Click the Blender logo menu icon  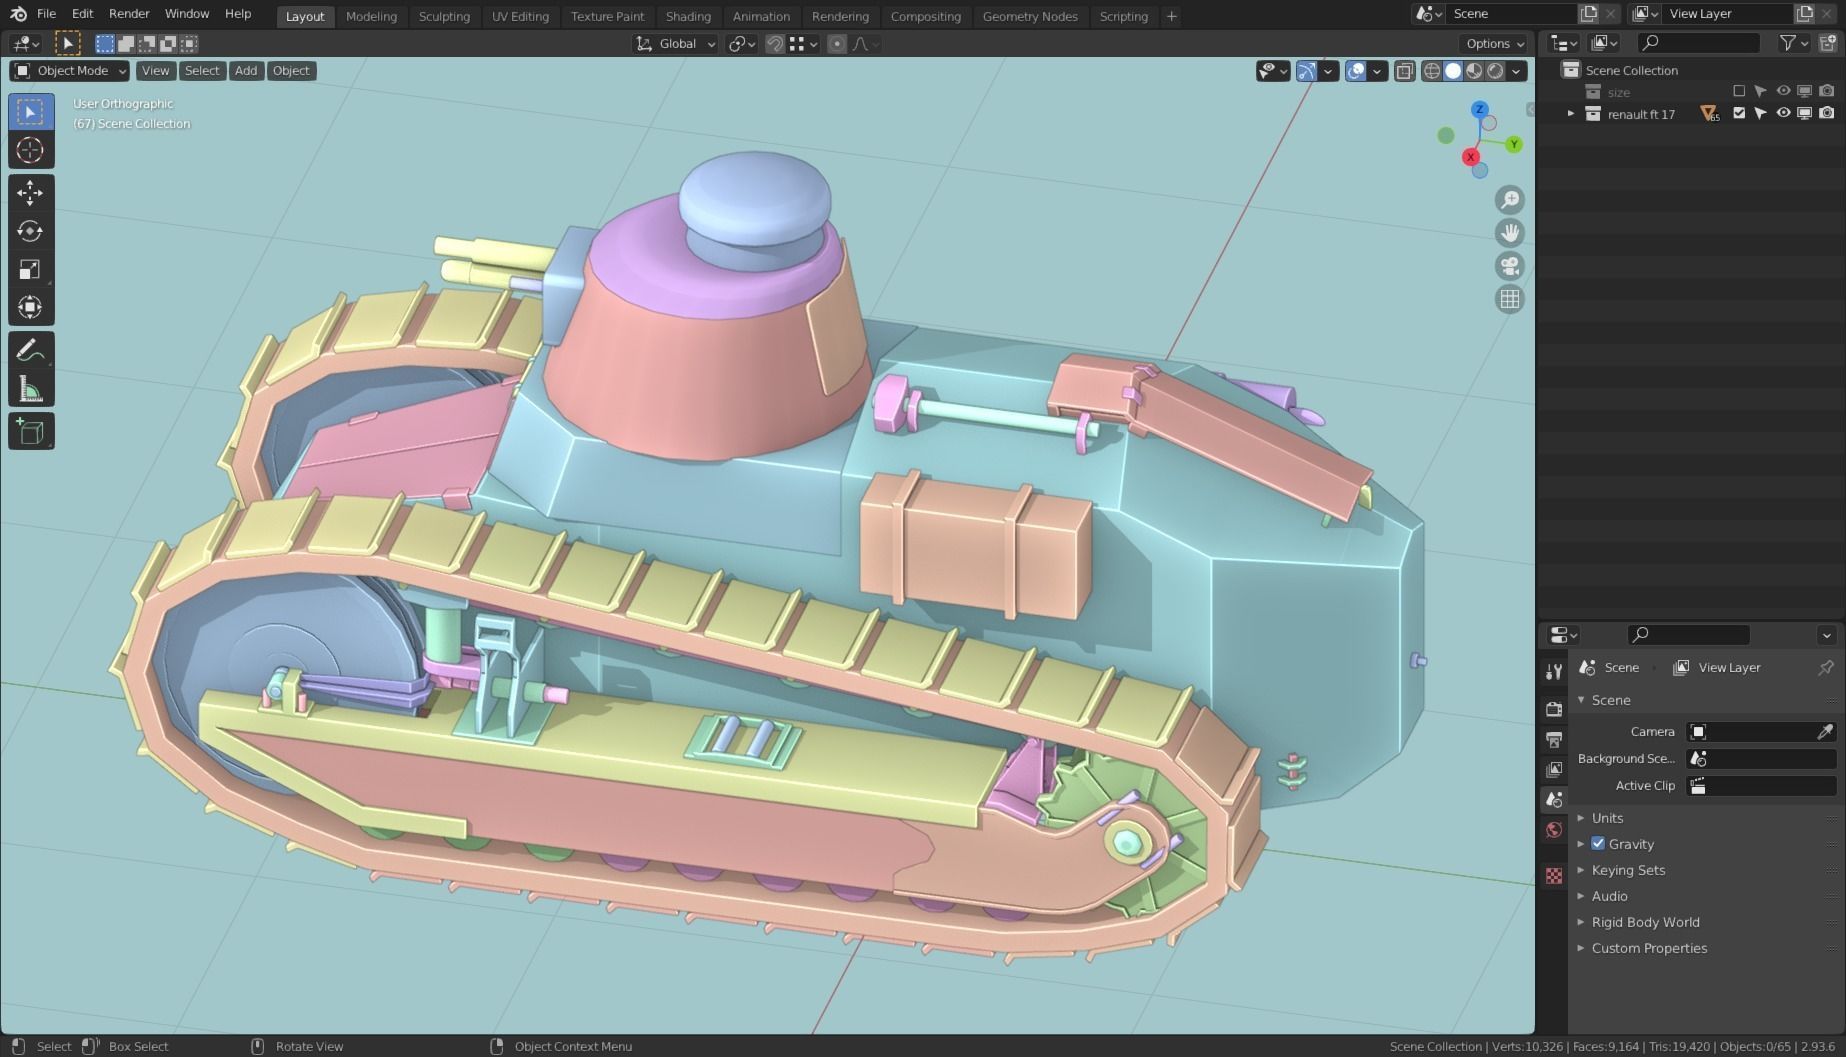[x=18, y=14]
